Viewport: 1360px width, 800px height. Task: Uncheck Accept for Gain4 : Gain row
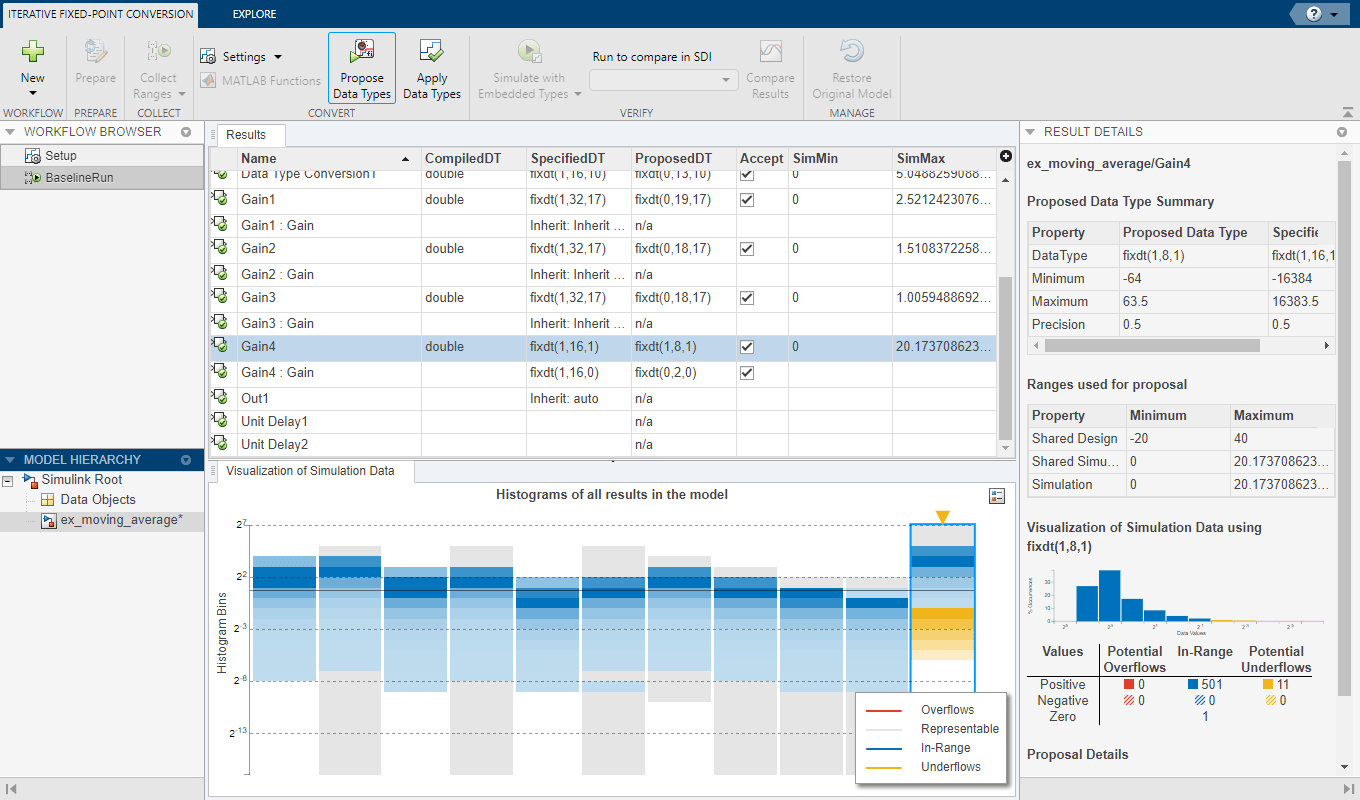click(747, 373)
